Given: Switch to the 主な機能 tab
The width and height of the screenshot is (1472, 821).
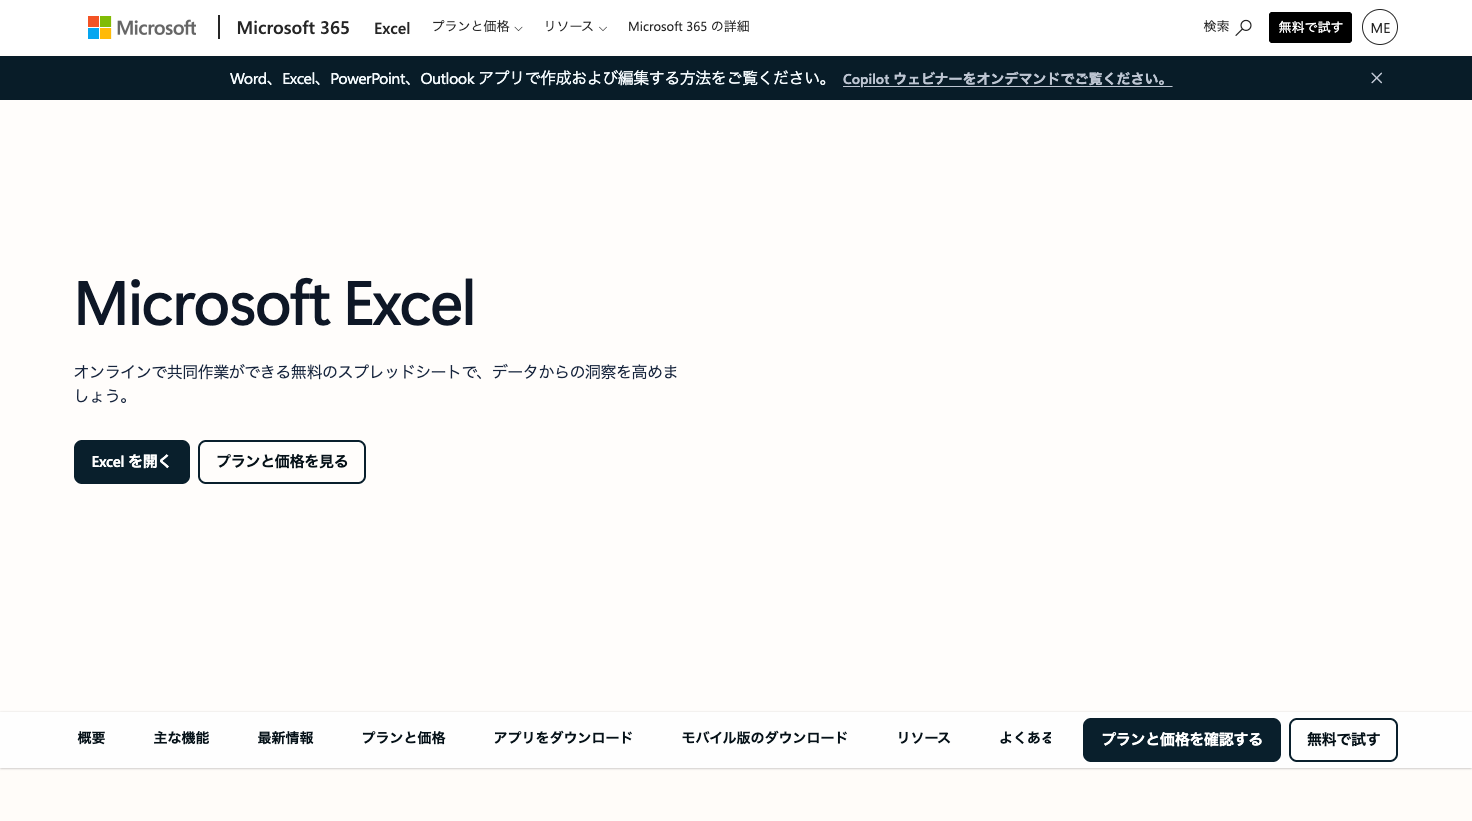Looking at the screenshot, I should pyautogui.click(x=181, y=738).
